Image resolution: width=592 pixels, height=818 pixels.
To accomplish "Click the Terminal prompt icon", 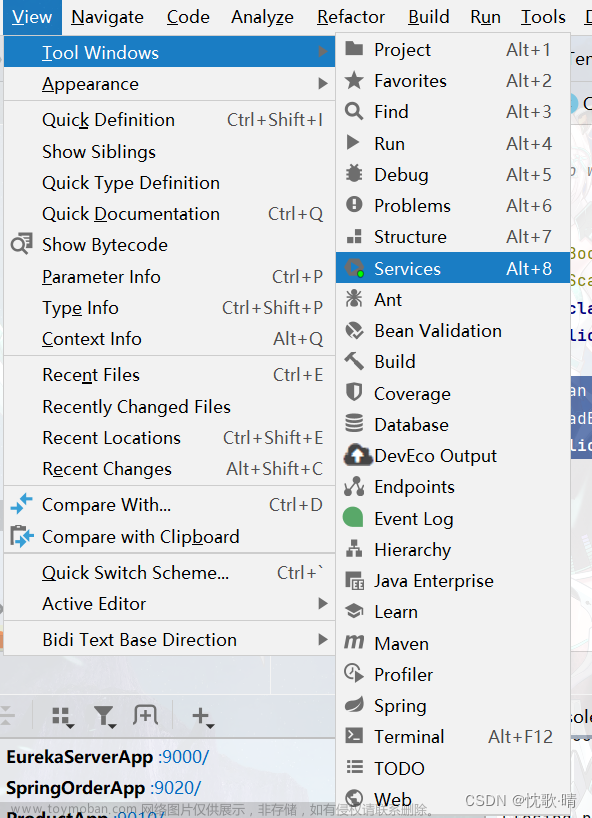I will pyautogui.click(x=354, y=736).
